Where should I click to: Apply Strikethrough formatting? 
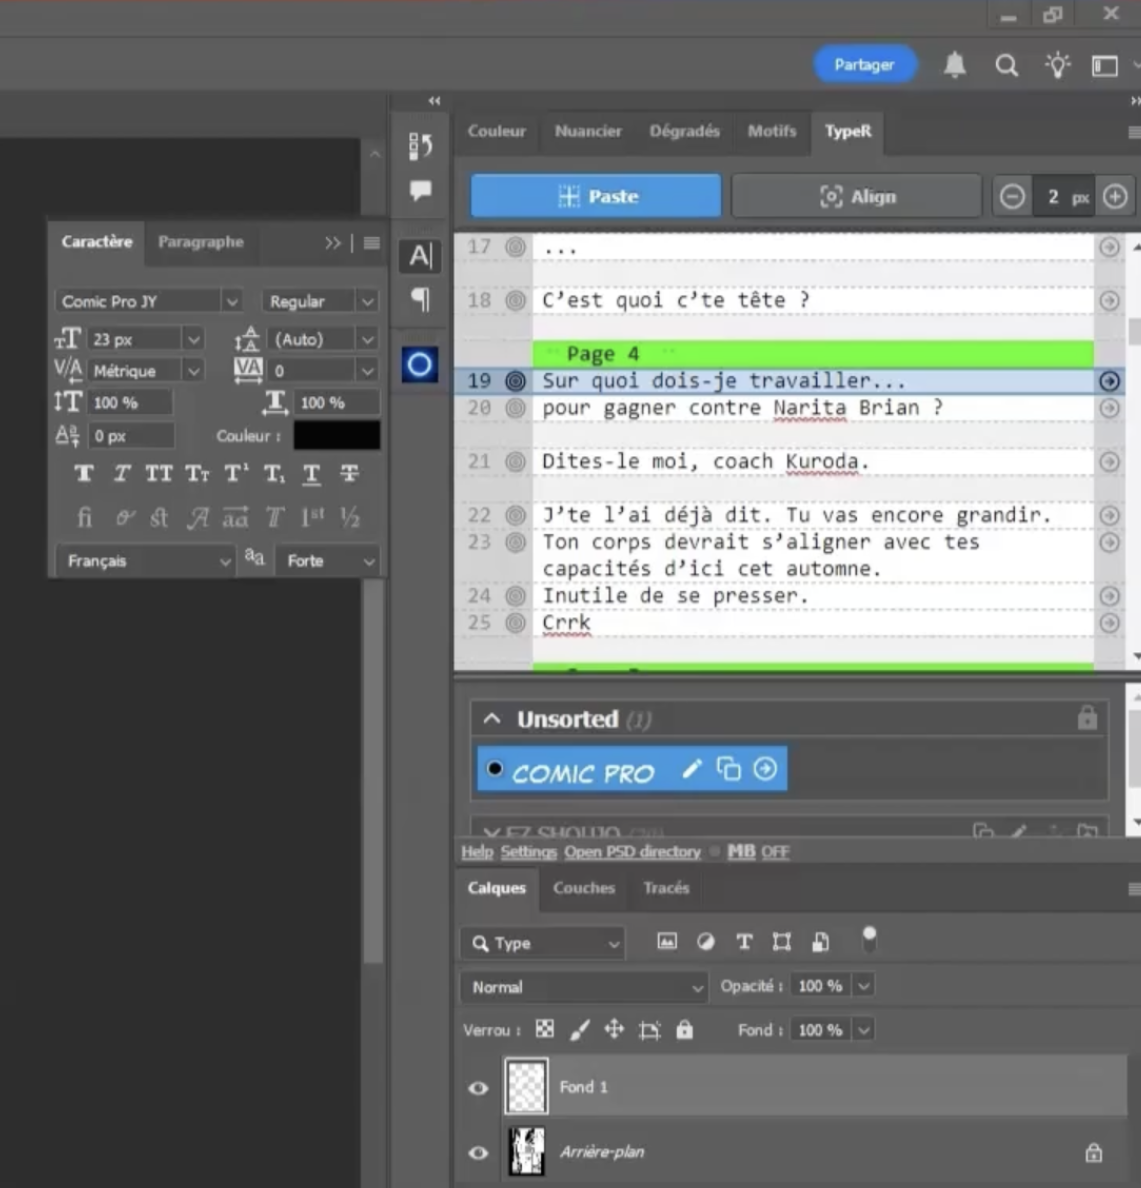pyautogui.click(x=349, y=473)
